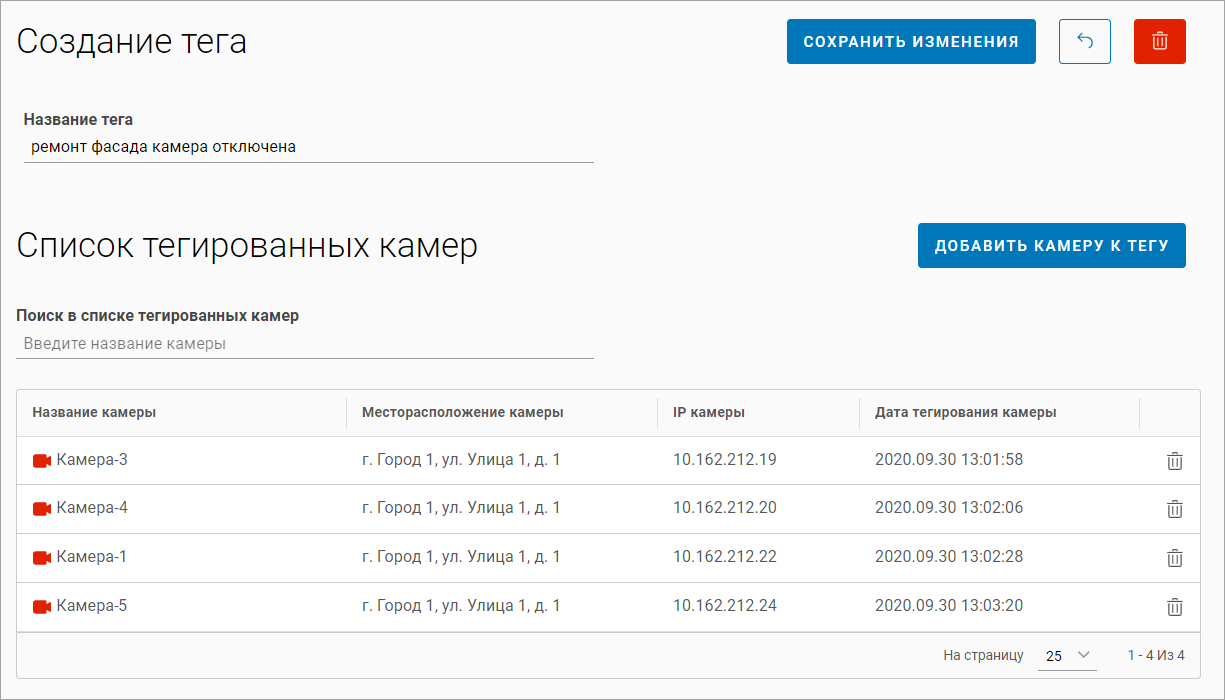Select the Камера-1 camera name
Viewport: 1225px width, 700px height.
92,557
